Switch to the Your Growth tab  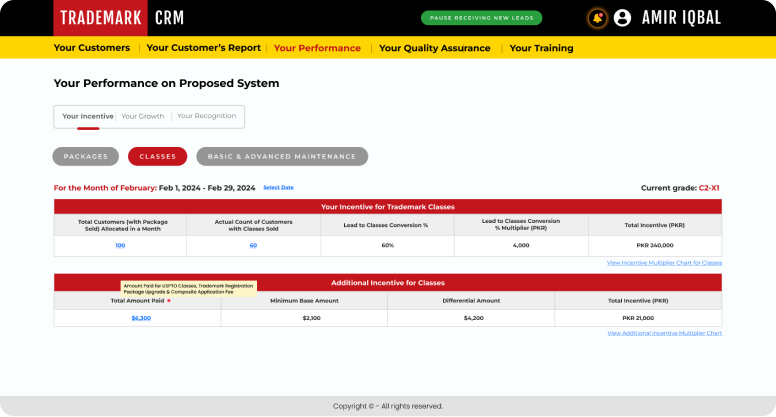tap(143, 116)
